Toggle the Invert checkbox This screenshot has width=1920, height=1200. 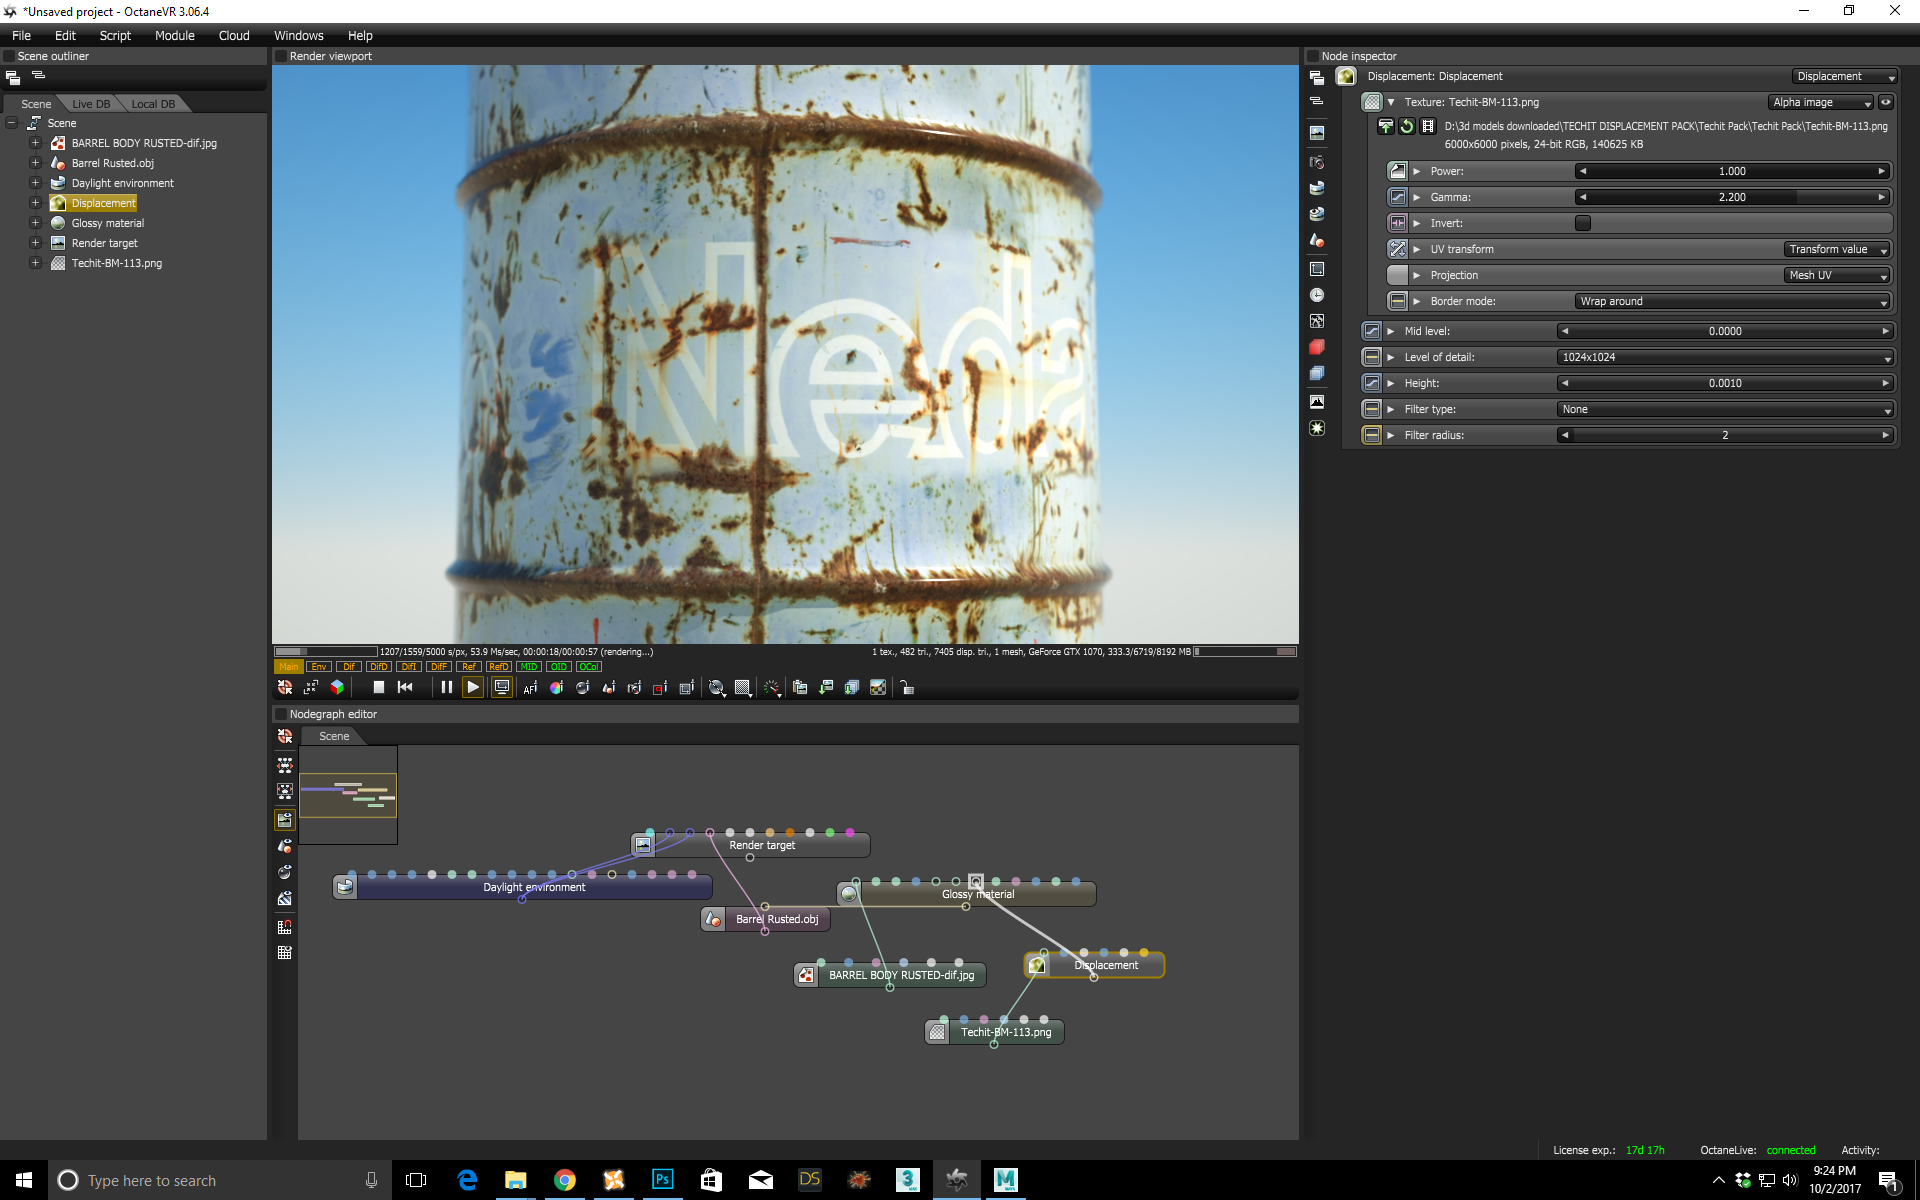point(1582,223)
